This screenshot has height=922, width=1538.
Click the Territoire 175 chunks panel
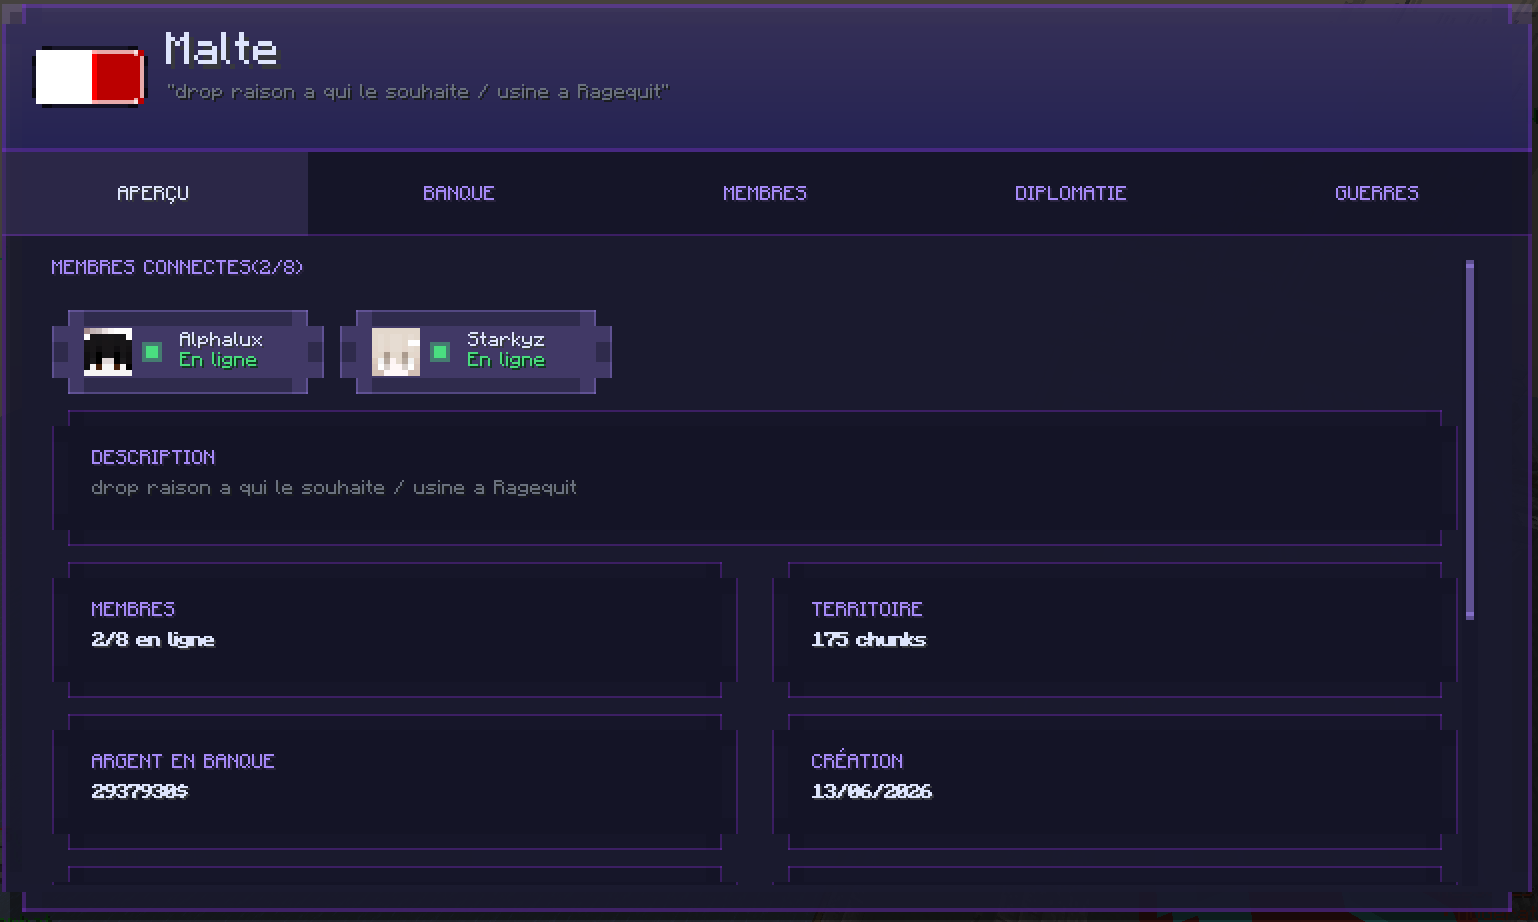(1115, 630)
